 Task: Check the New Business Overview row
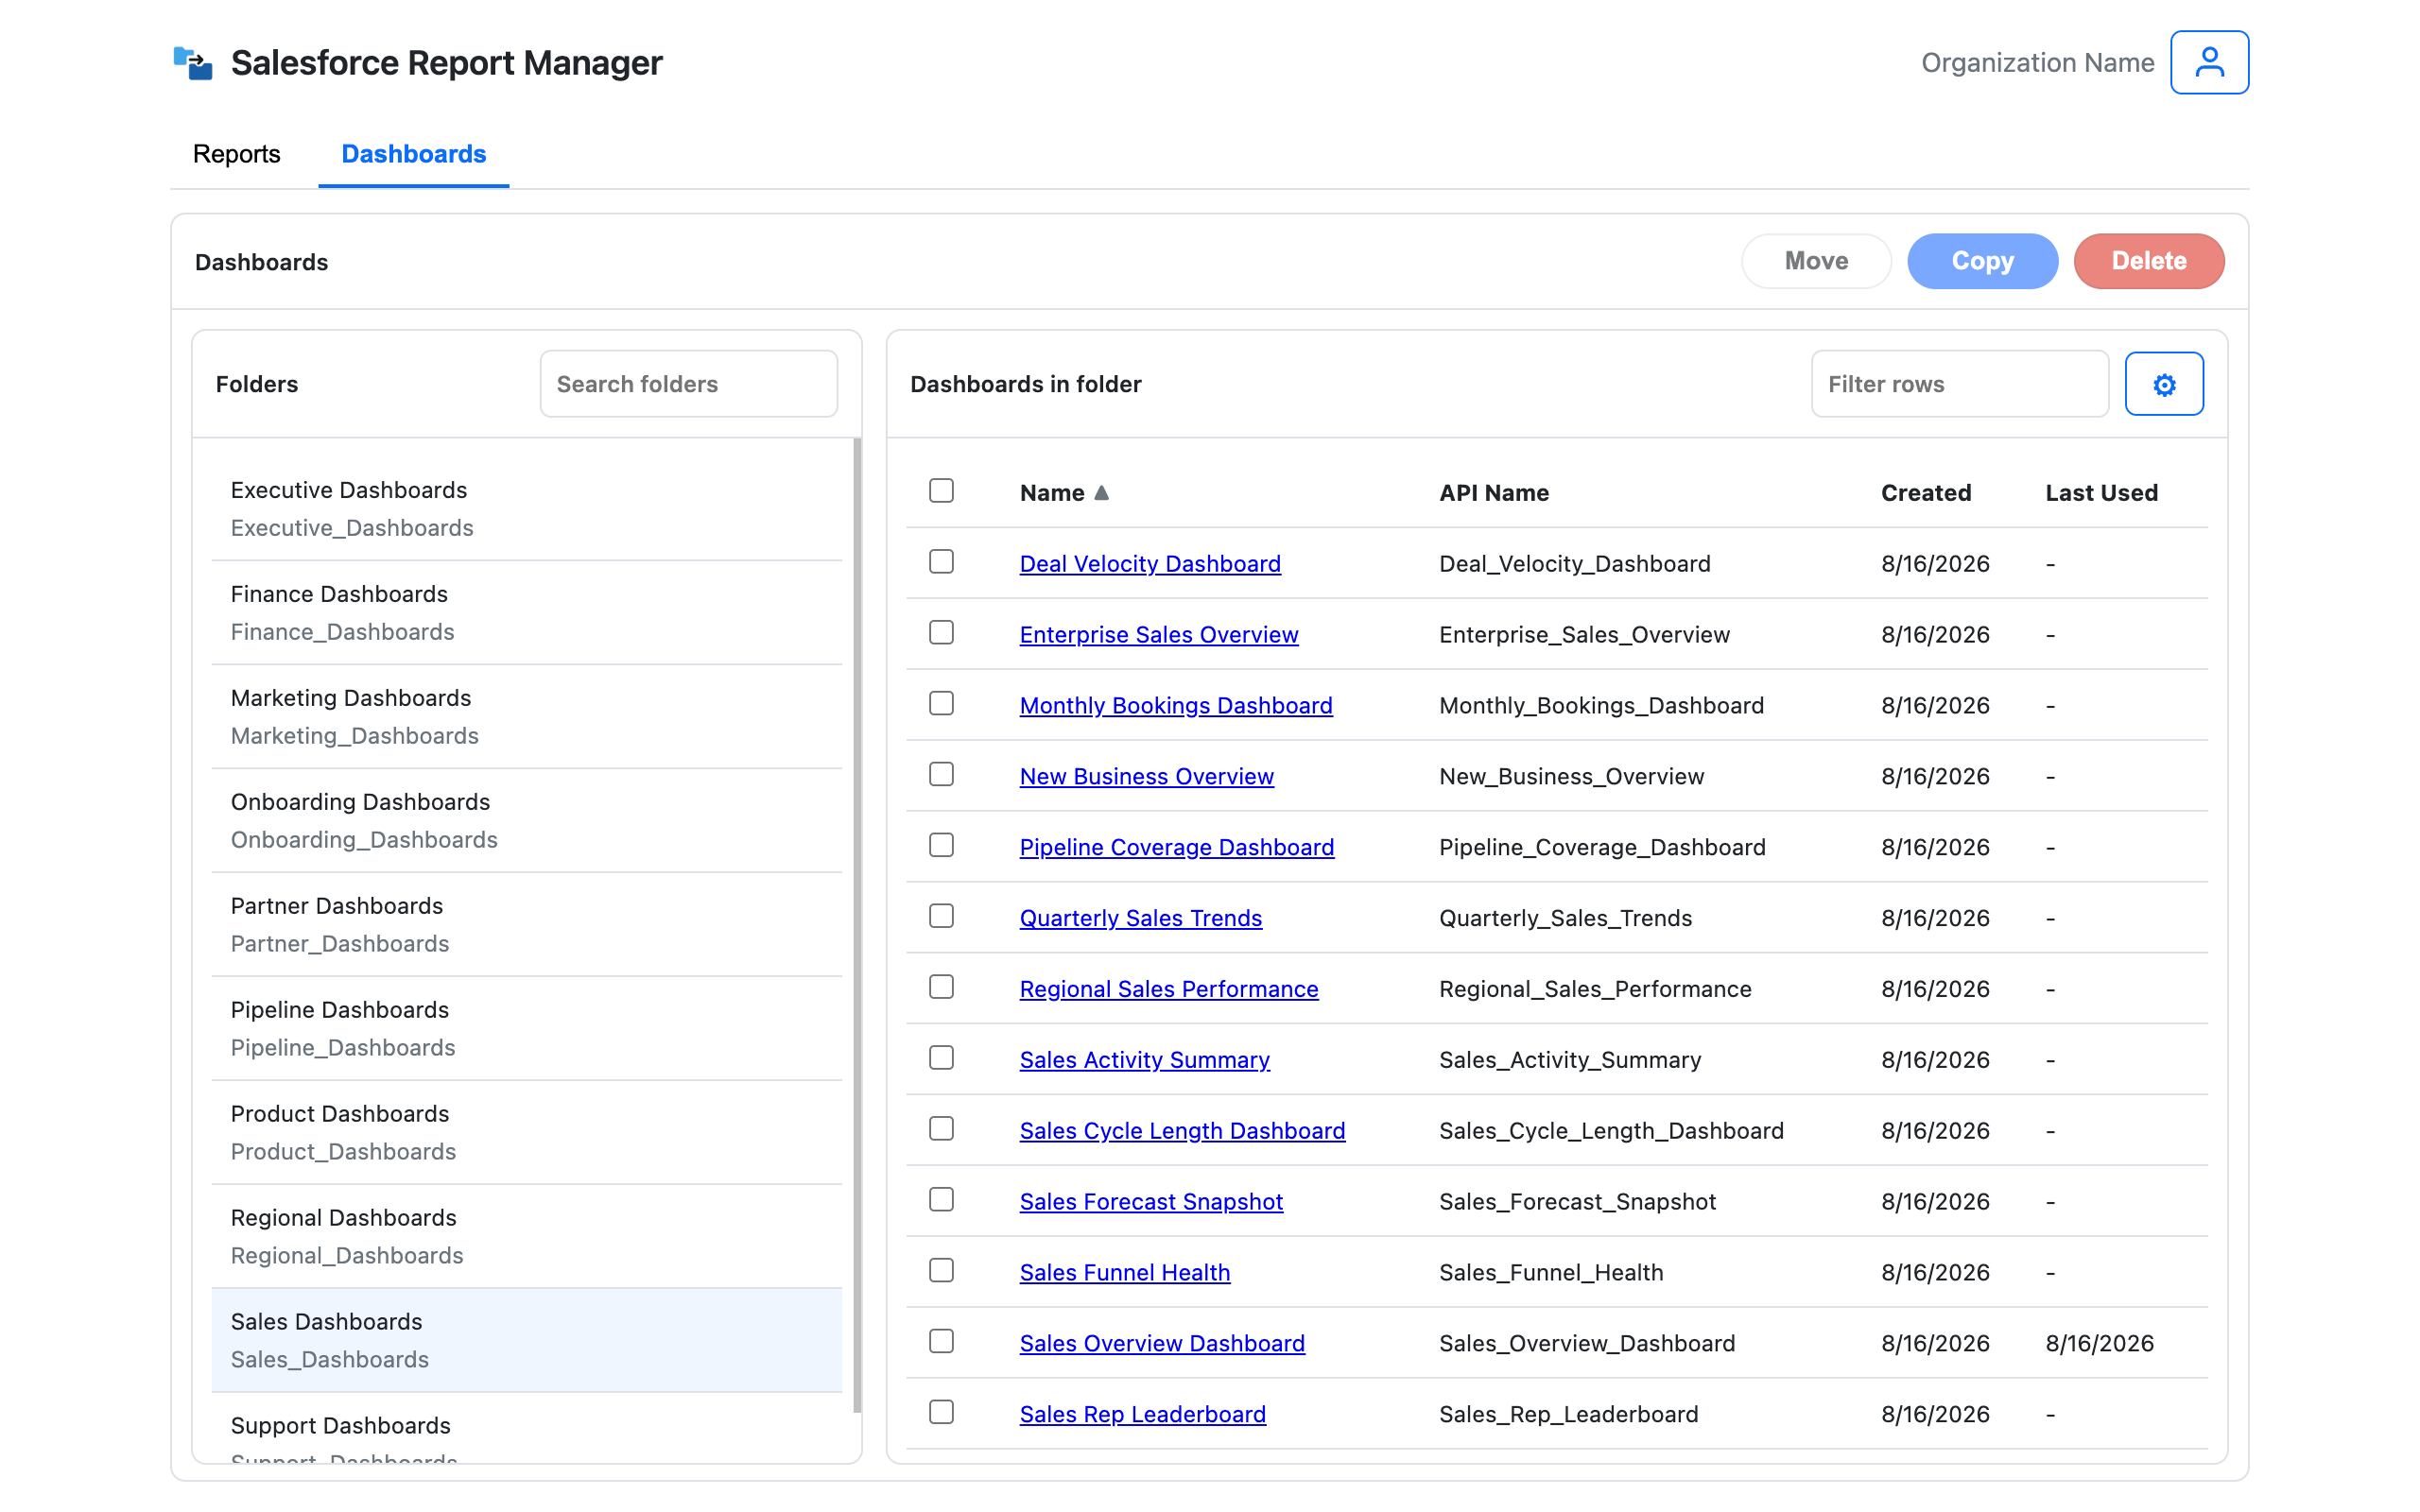pos(941,775)
